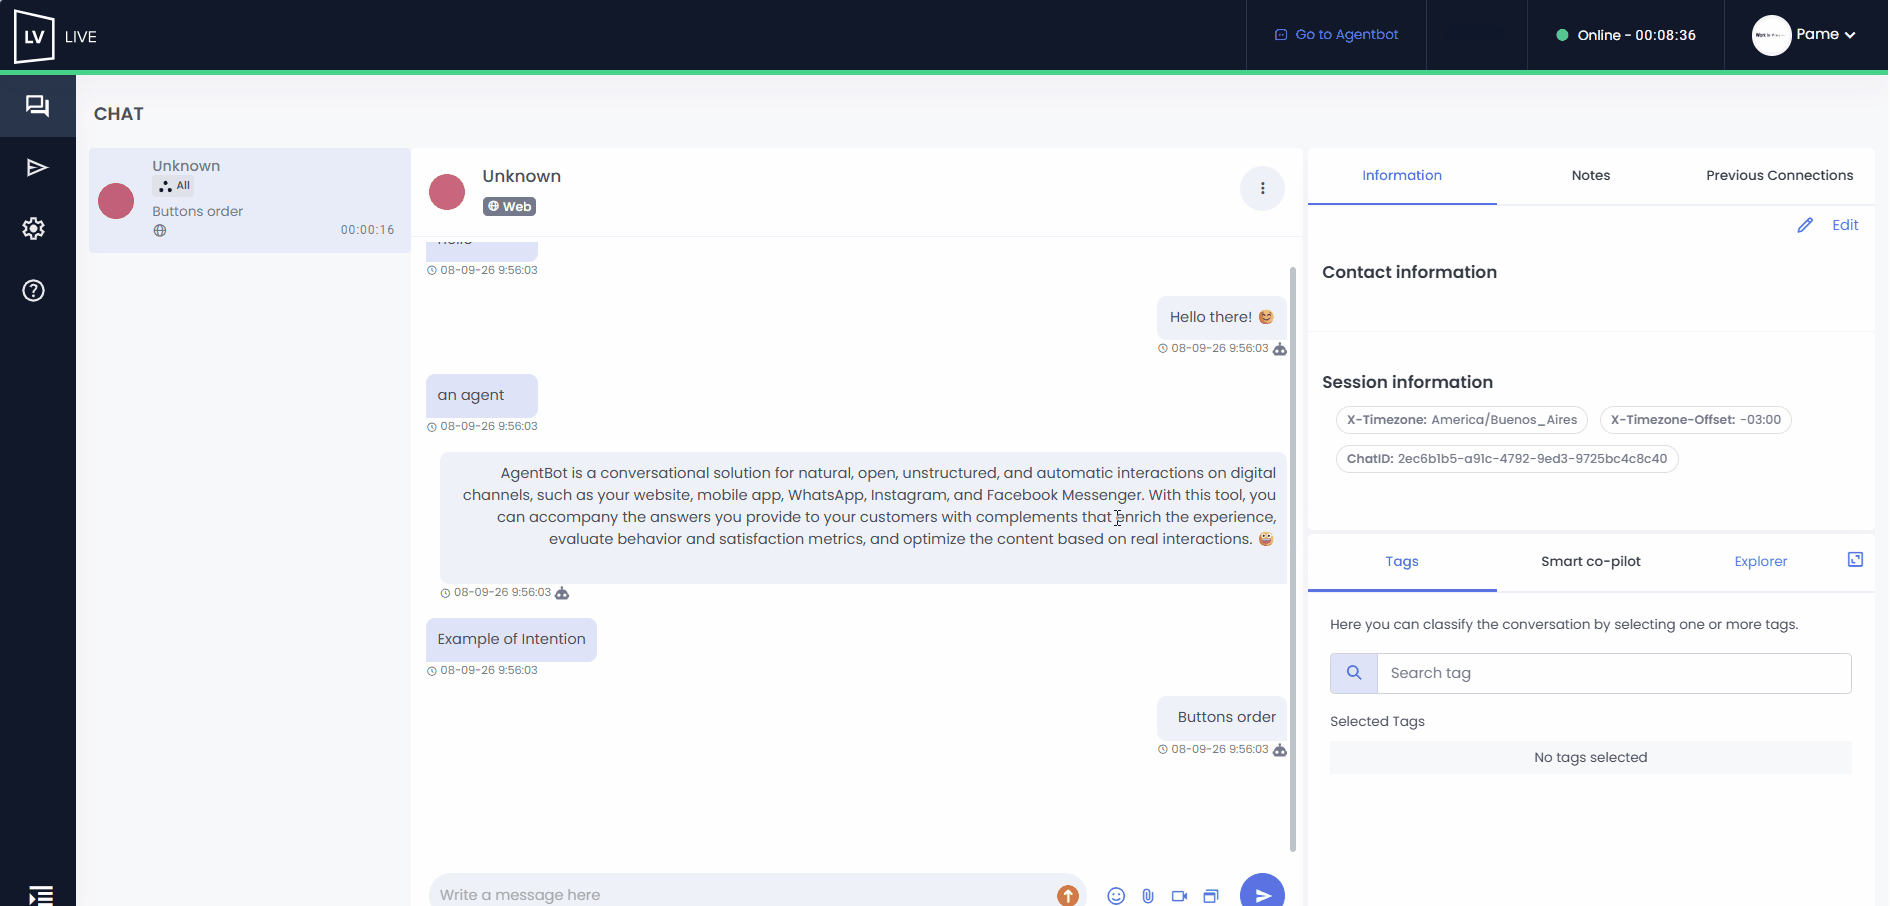Open the outbound send messages sidebar icon
This screenshot has height=906, width=1890.
click(x=37, y=167)
